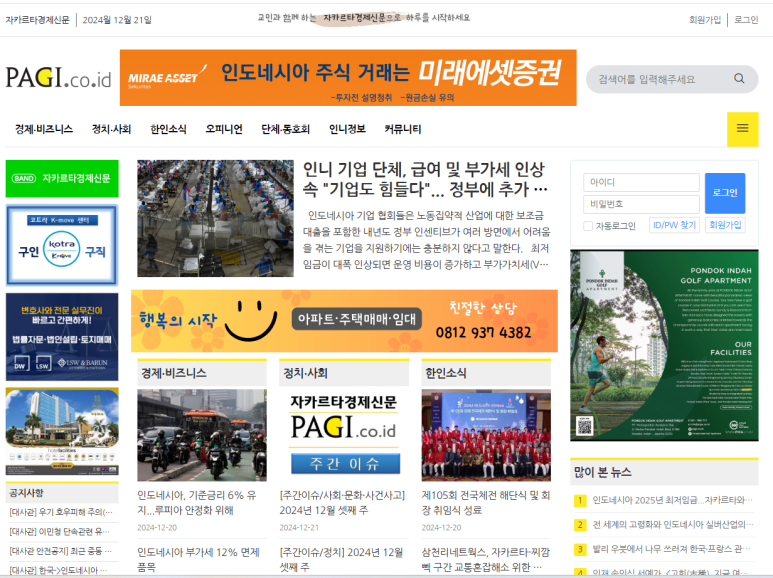Toggle the 자동로그인 checkbox
This screenshot has width=773, height=578.
588,226
